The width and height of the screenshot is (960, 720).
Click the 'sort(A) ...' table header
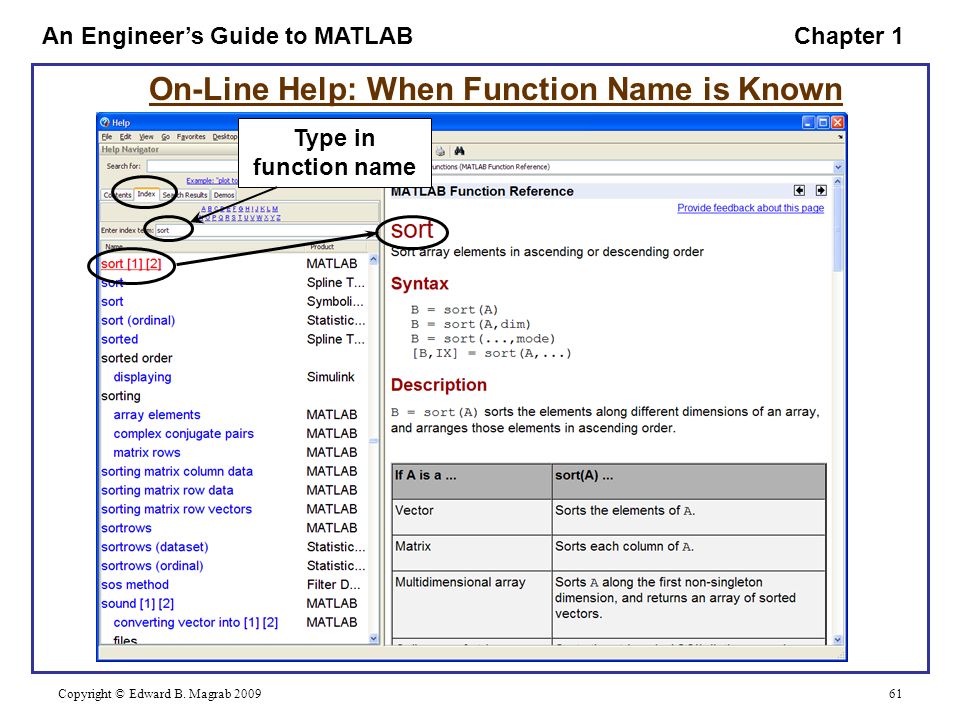pyautogui.click(x=689, y=482)
